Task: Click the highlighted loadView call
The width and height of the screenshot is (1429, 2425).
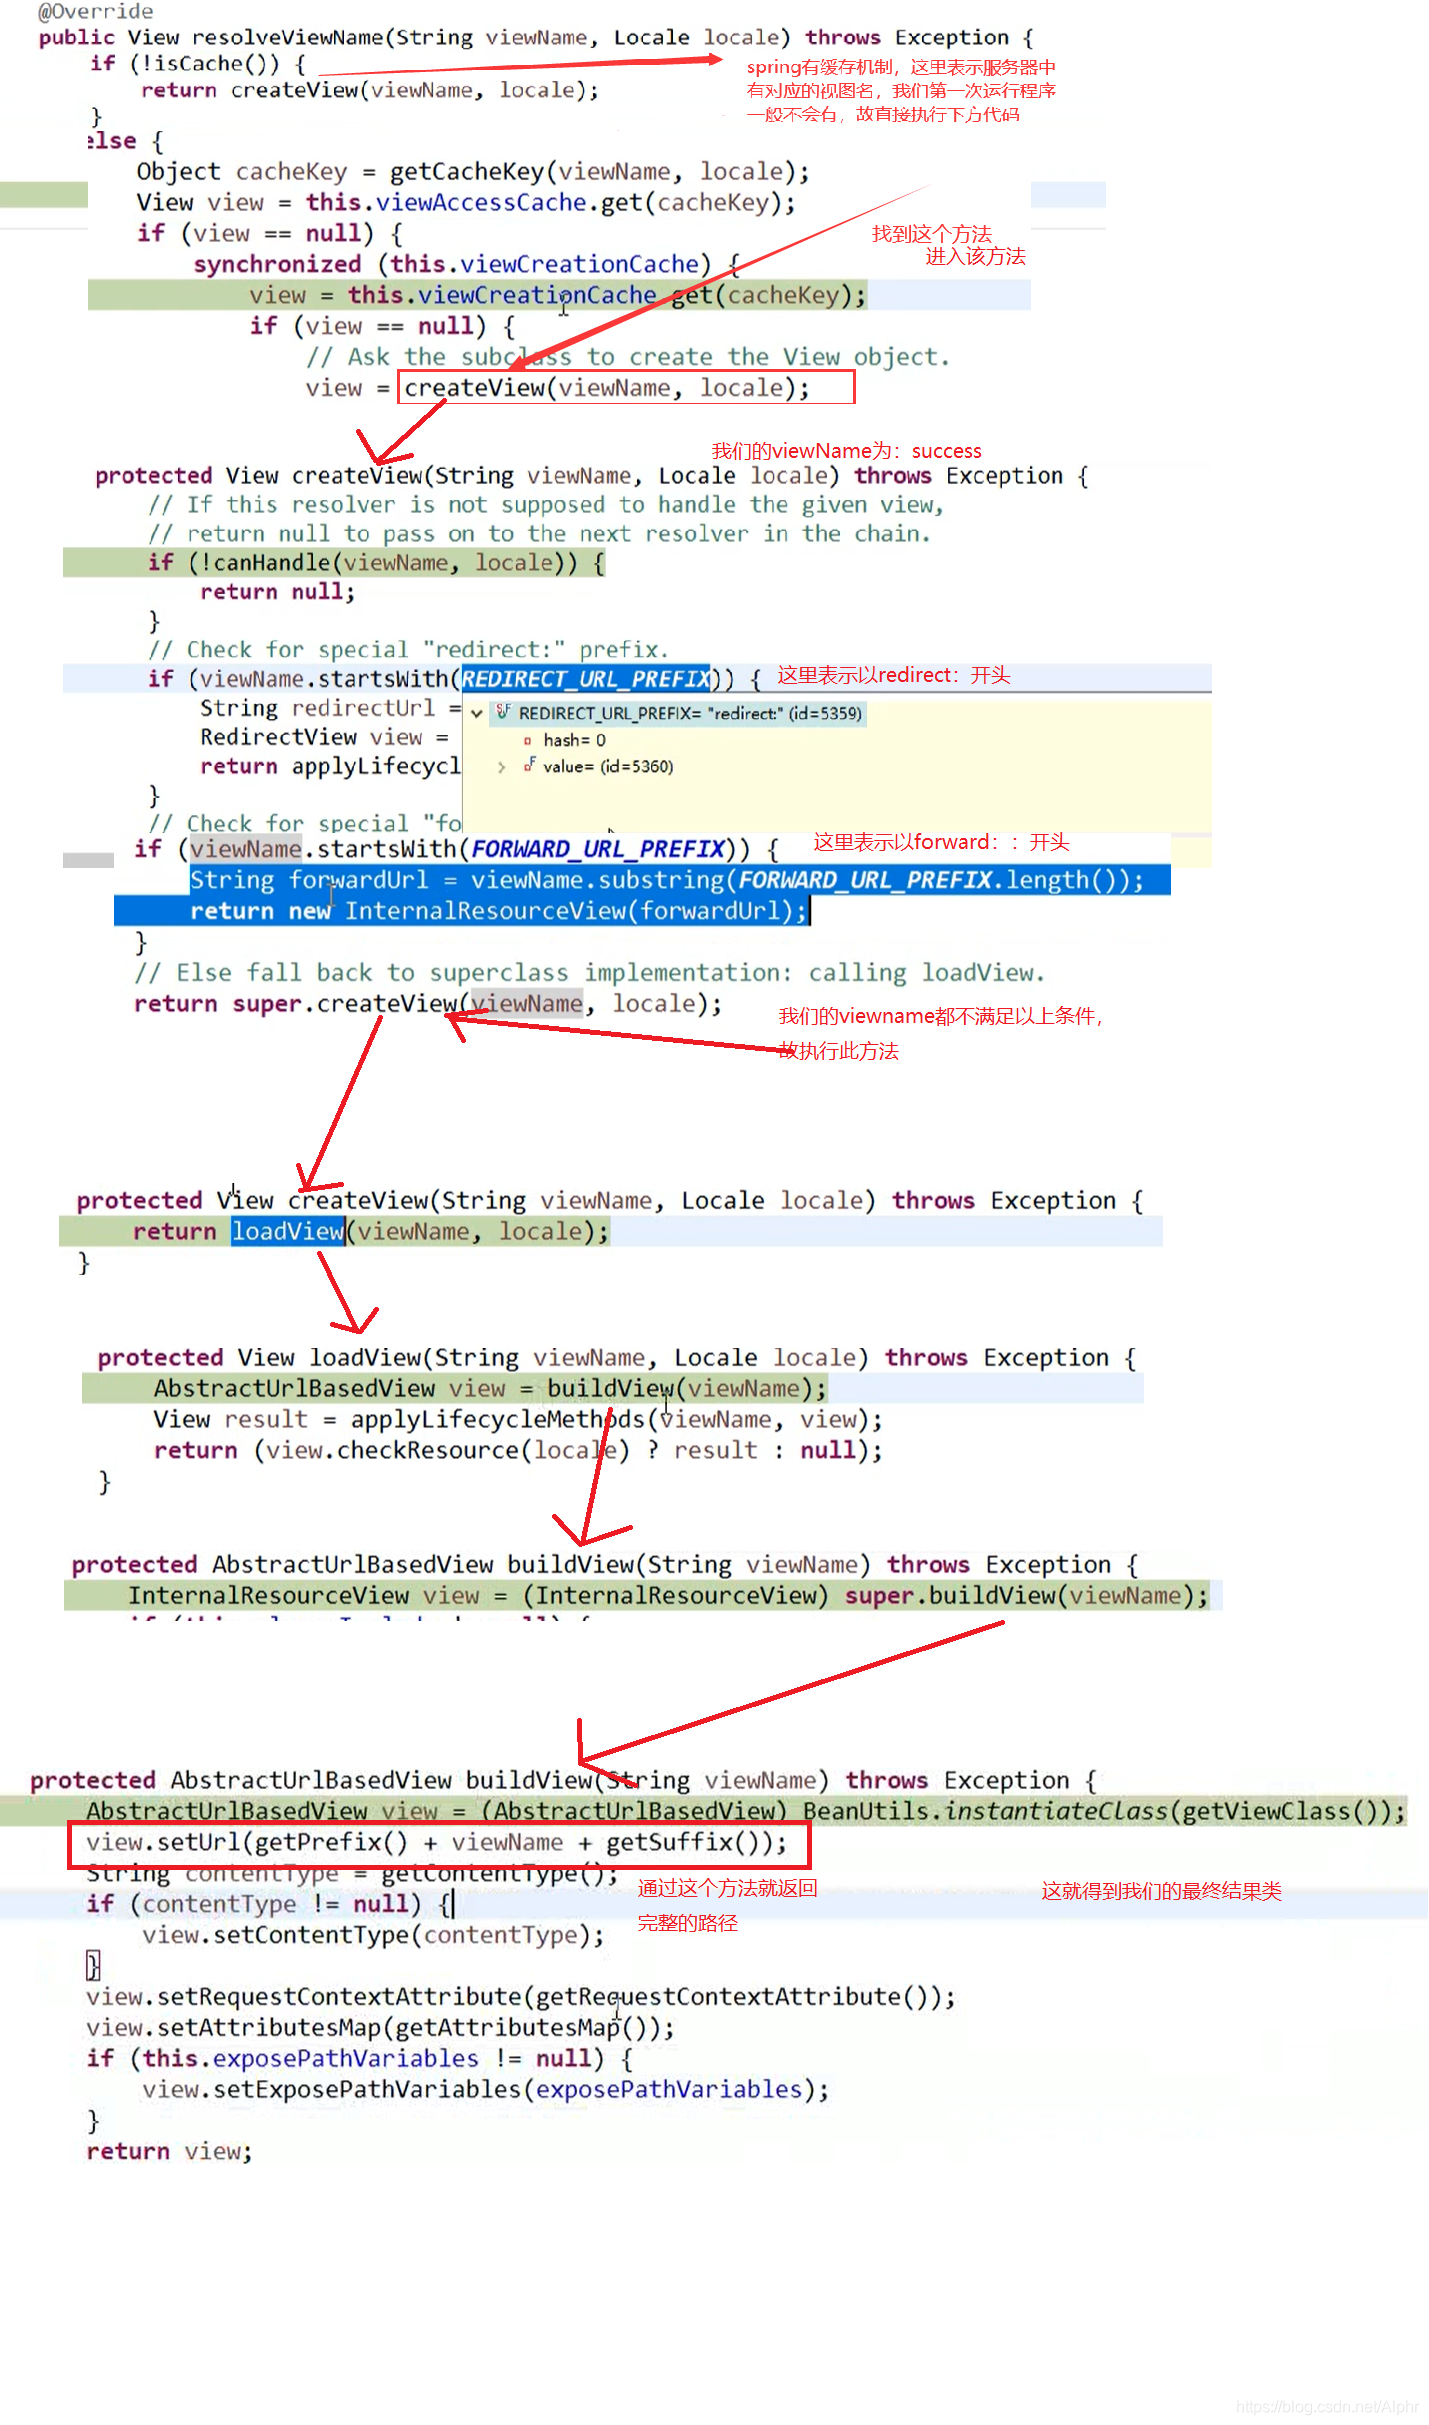Action: (288, 1231)
